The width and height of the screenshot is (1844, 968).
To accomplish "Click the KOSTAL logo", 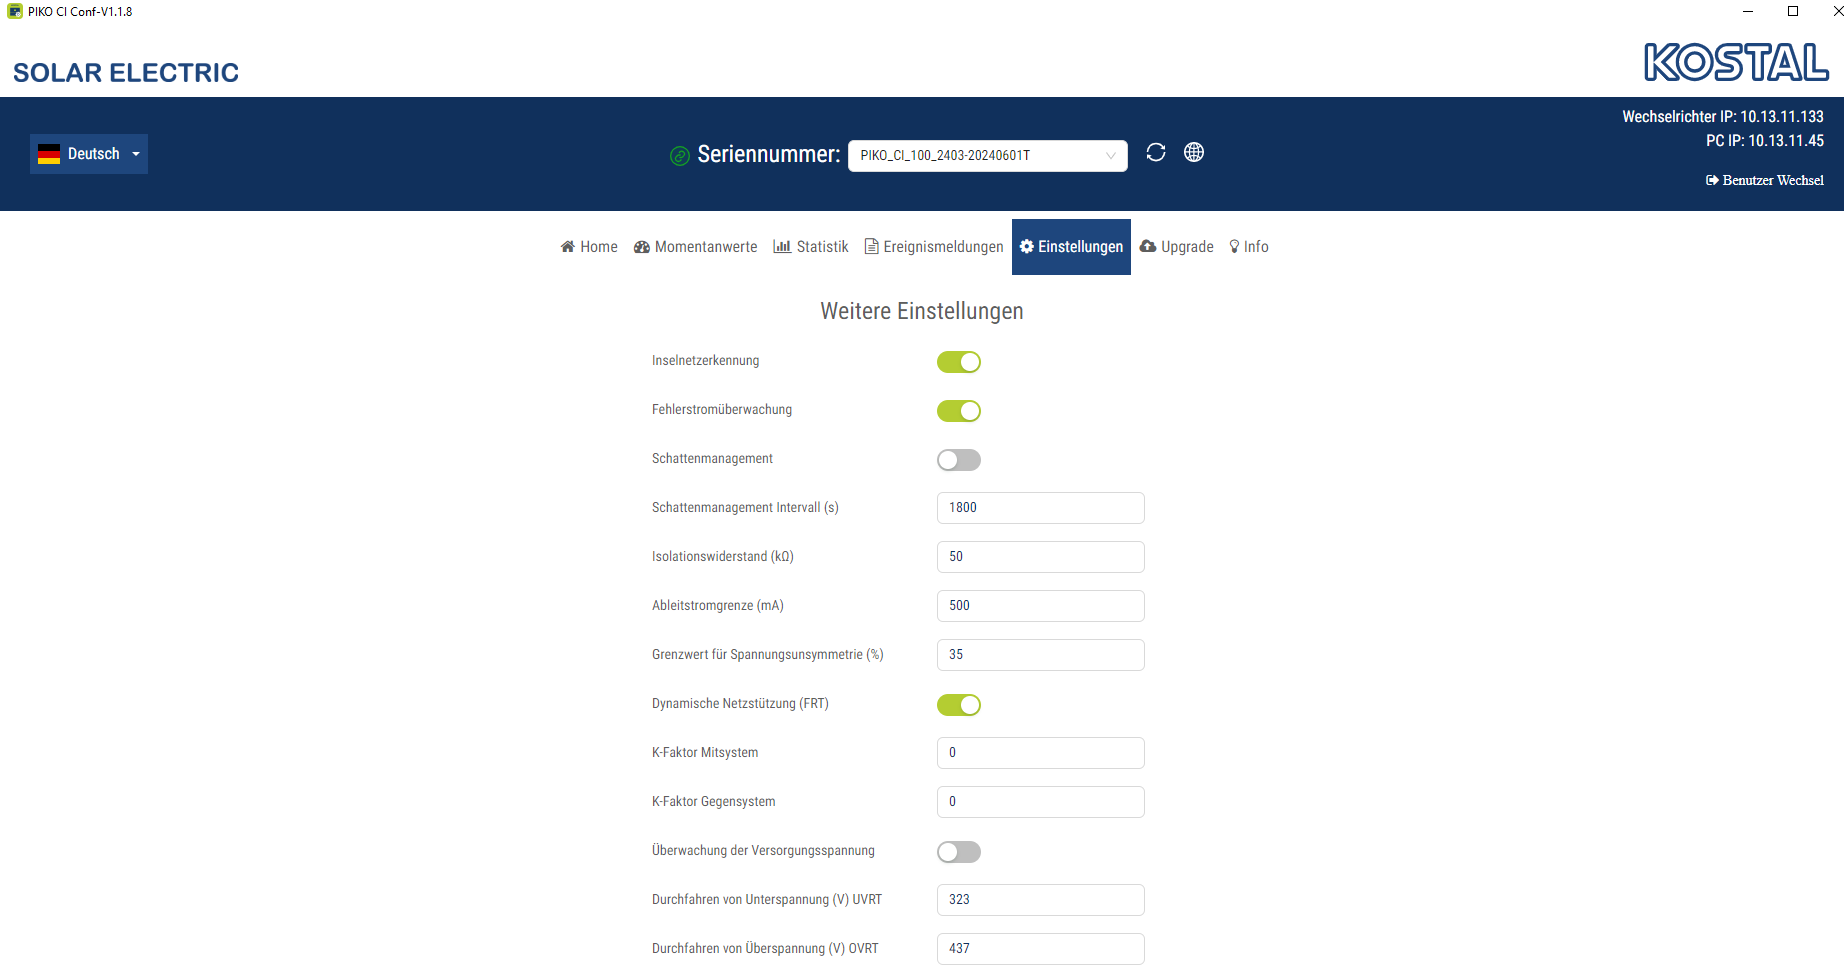I will [x=1736, y=62].
